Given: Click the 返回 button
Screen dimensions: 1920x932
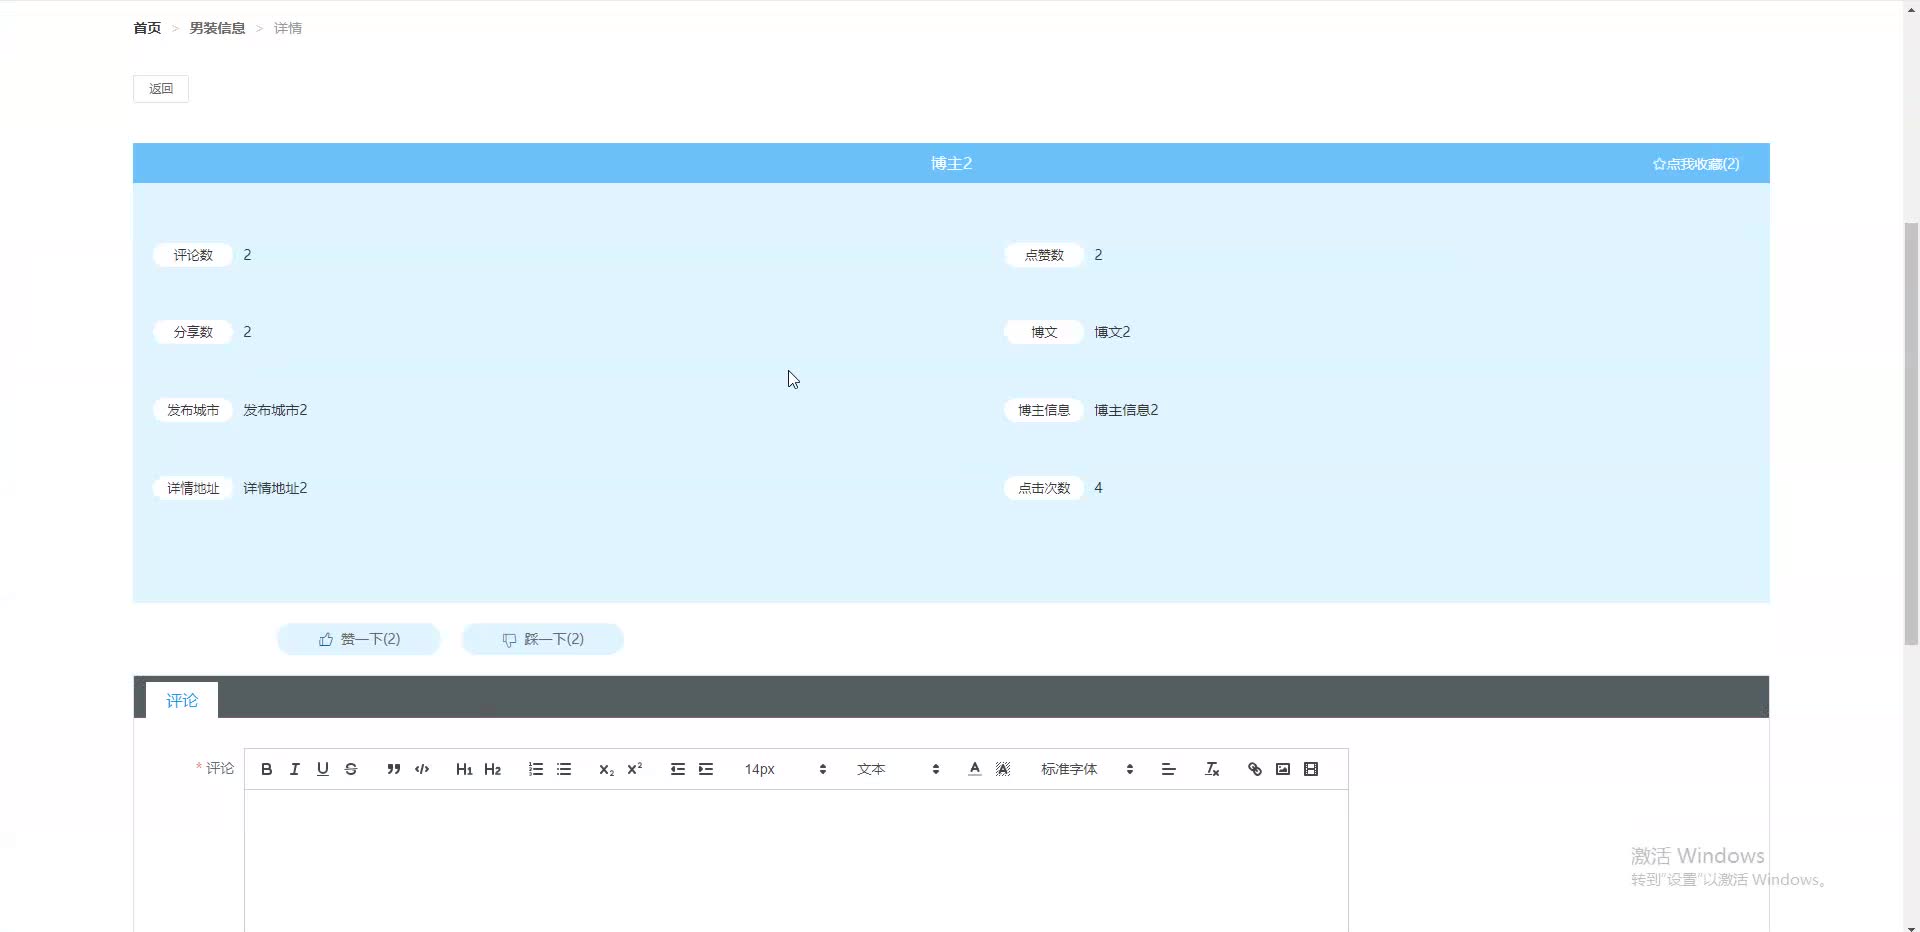Looking at the screenshot, I should (x=160, y=88).
